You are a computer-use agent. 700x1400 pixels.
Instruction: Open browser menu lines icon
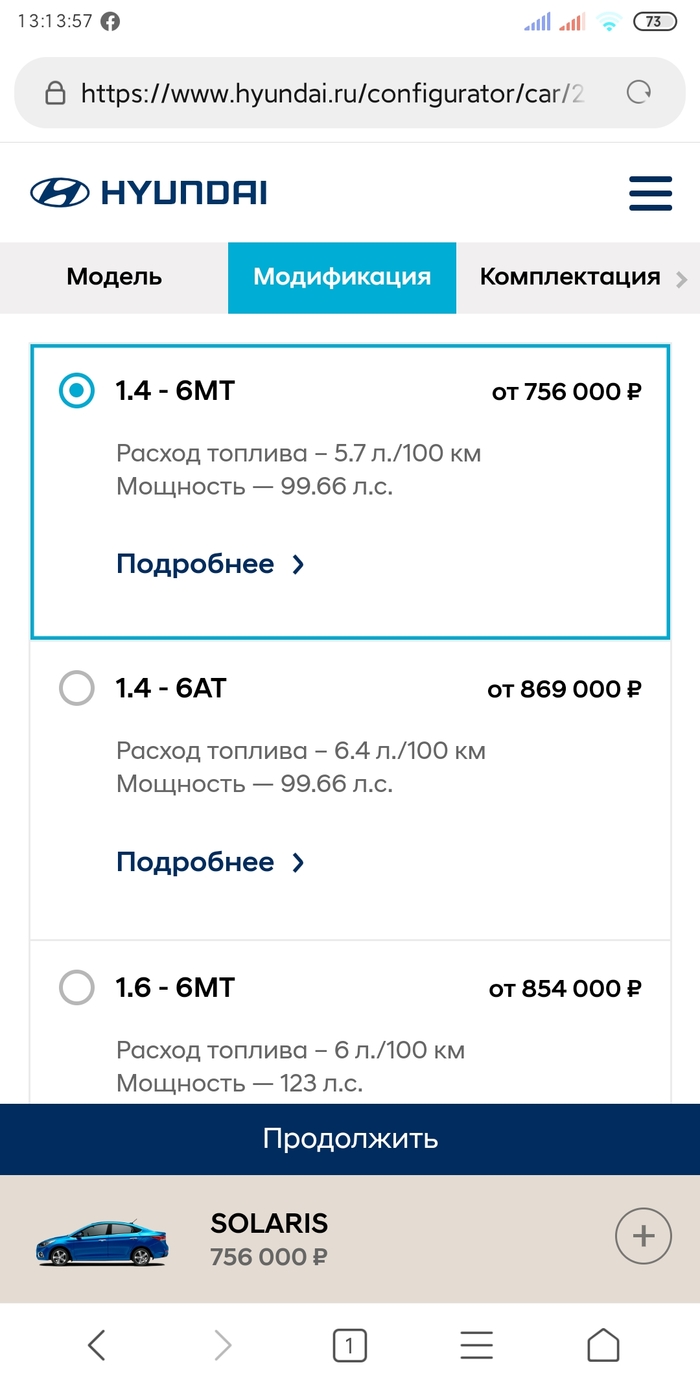476,1345
